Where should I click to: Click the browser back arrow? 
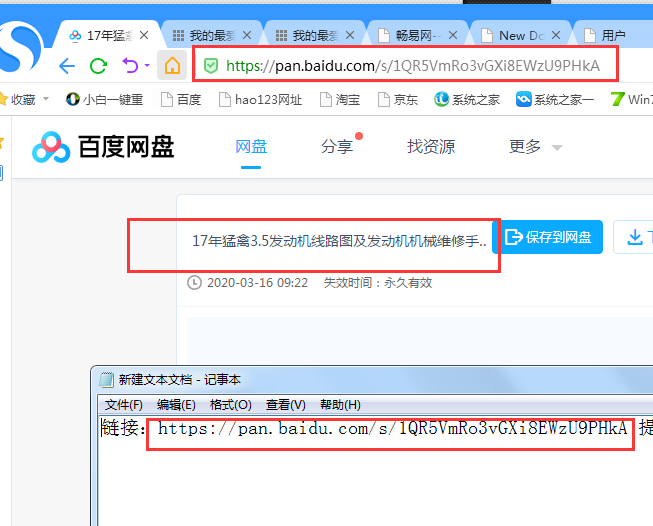click(67, 66)
